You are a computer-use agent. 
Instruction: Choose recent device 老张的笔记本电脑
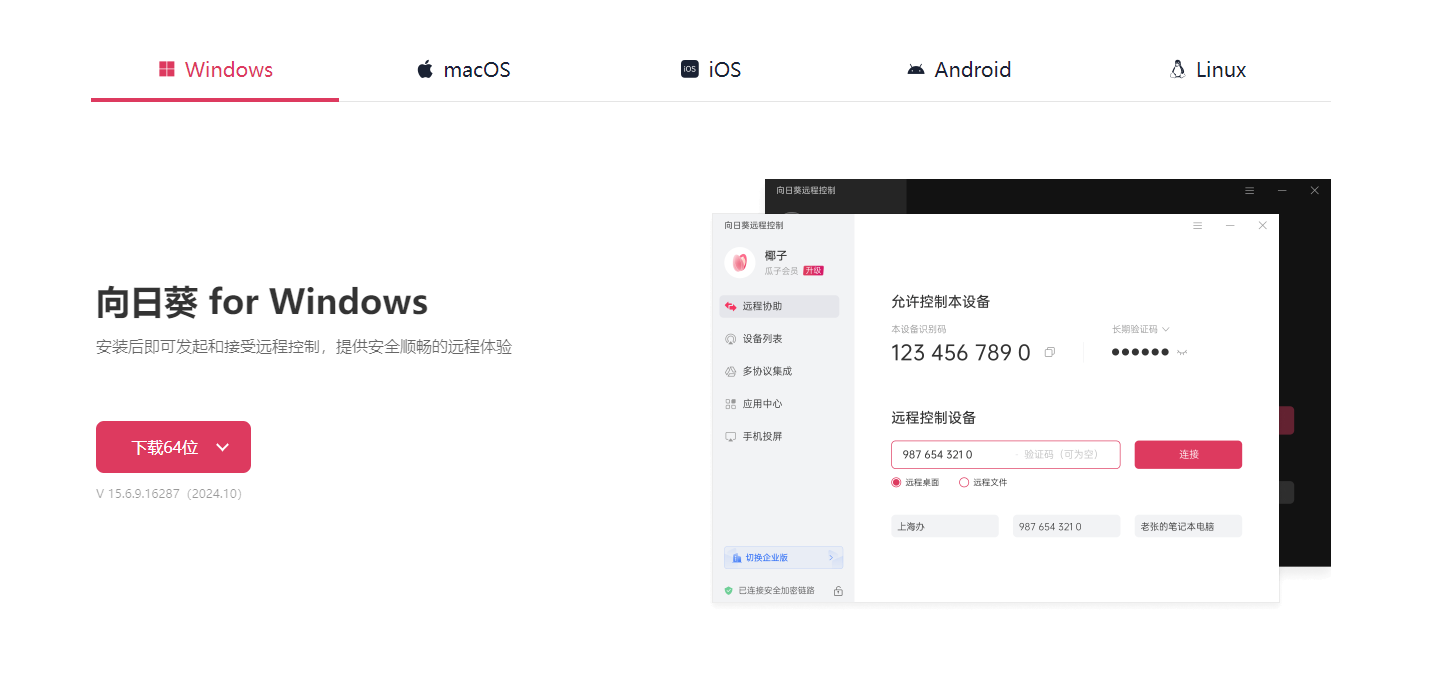[x=1188, y=526]
